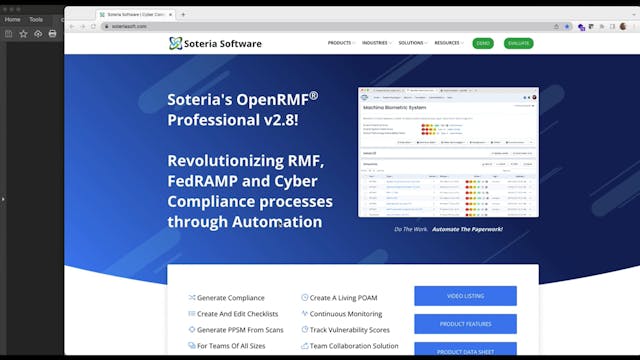The image size is (640, 360).
Task: Click the share icon in address bar
Action: pyautogui.click(x=556, y=27)
